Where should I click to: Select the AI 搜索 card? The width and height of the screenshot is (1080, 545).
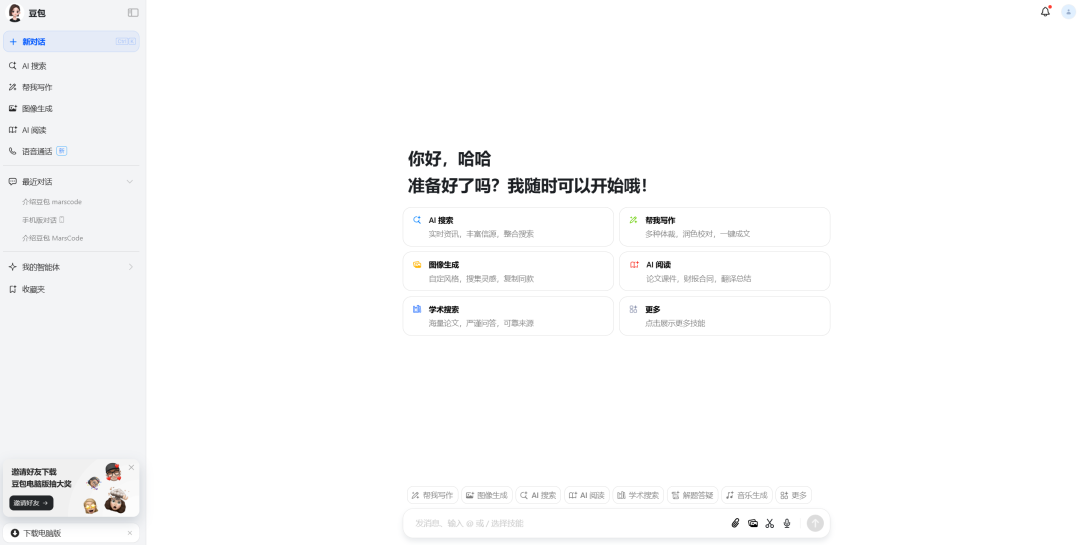pyautogui.click(x=508, y=227)
